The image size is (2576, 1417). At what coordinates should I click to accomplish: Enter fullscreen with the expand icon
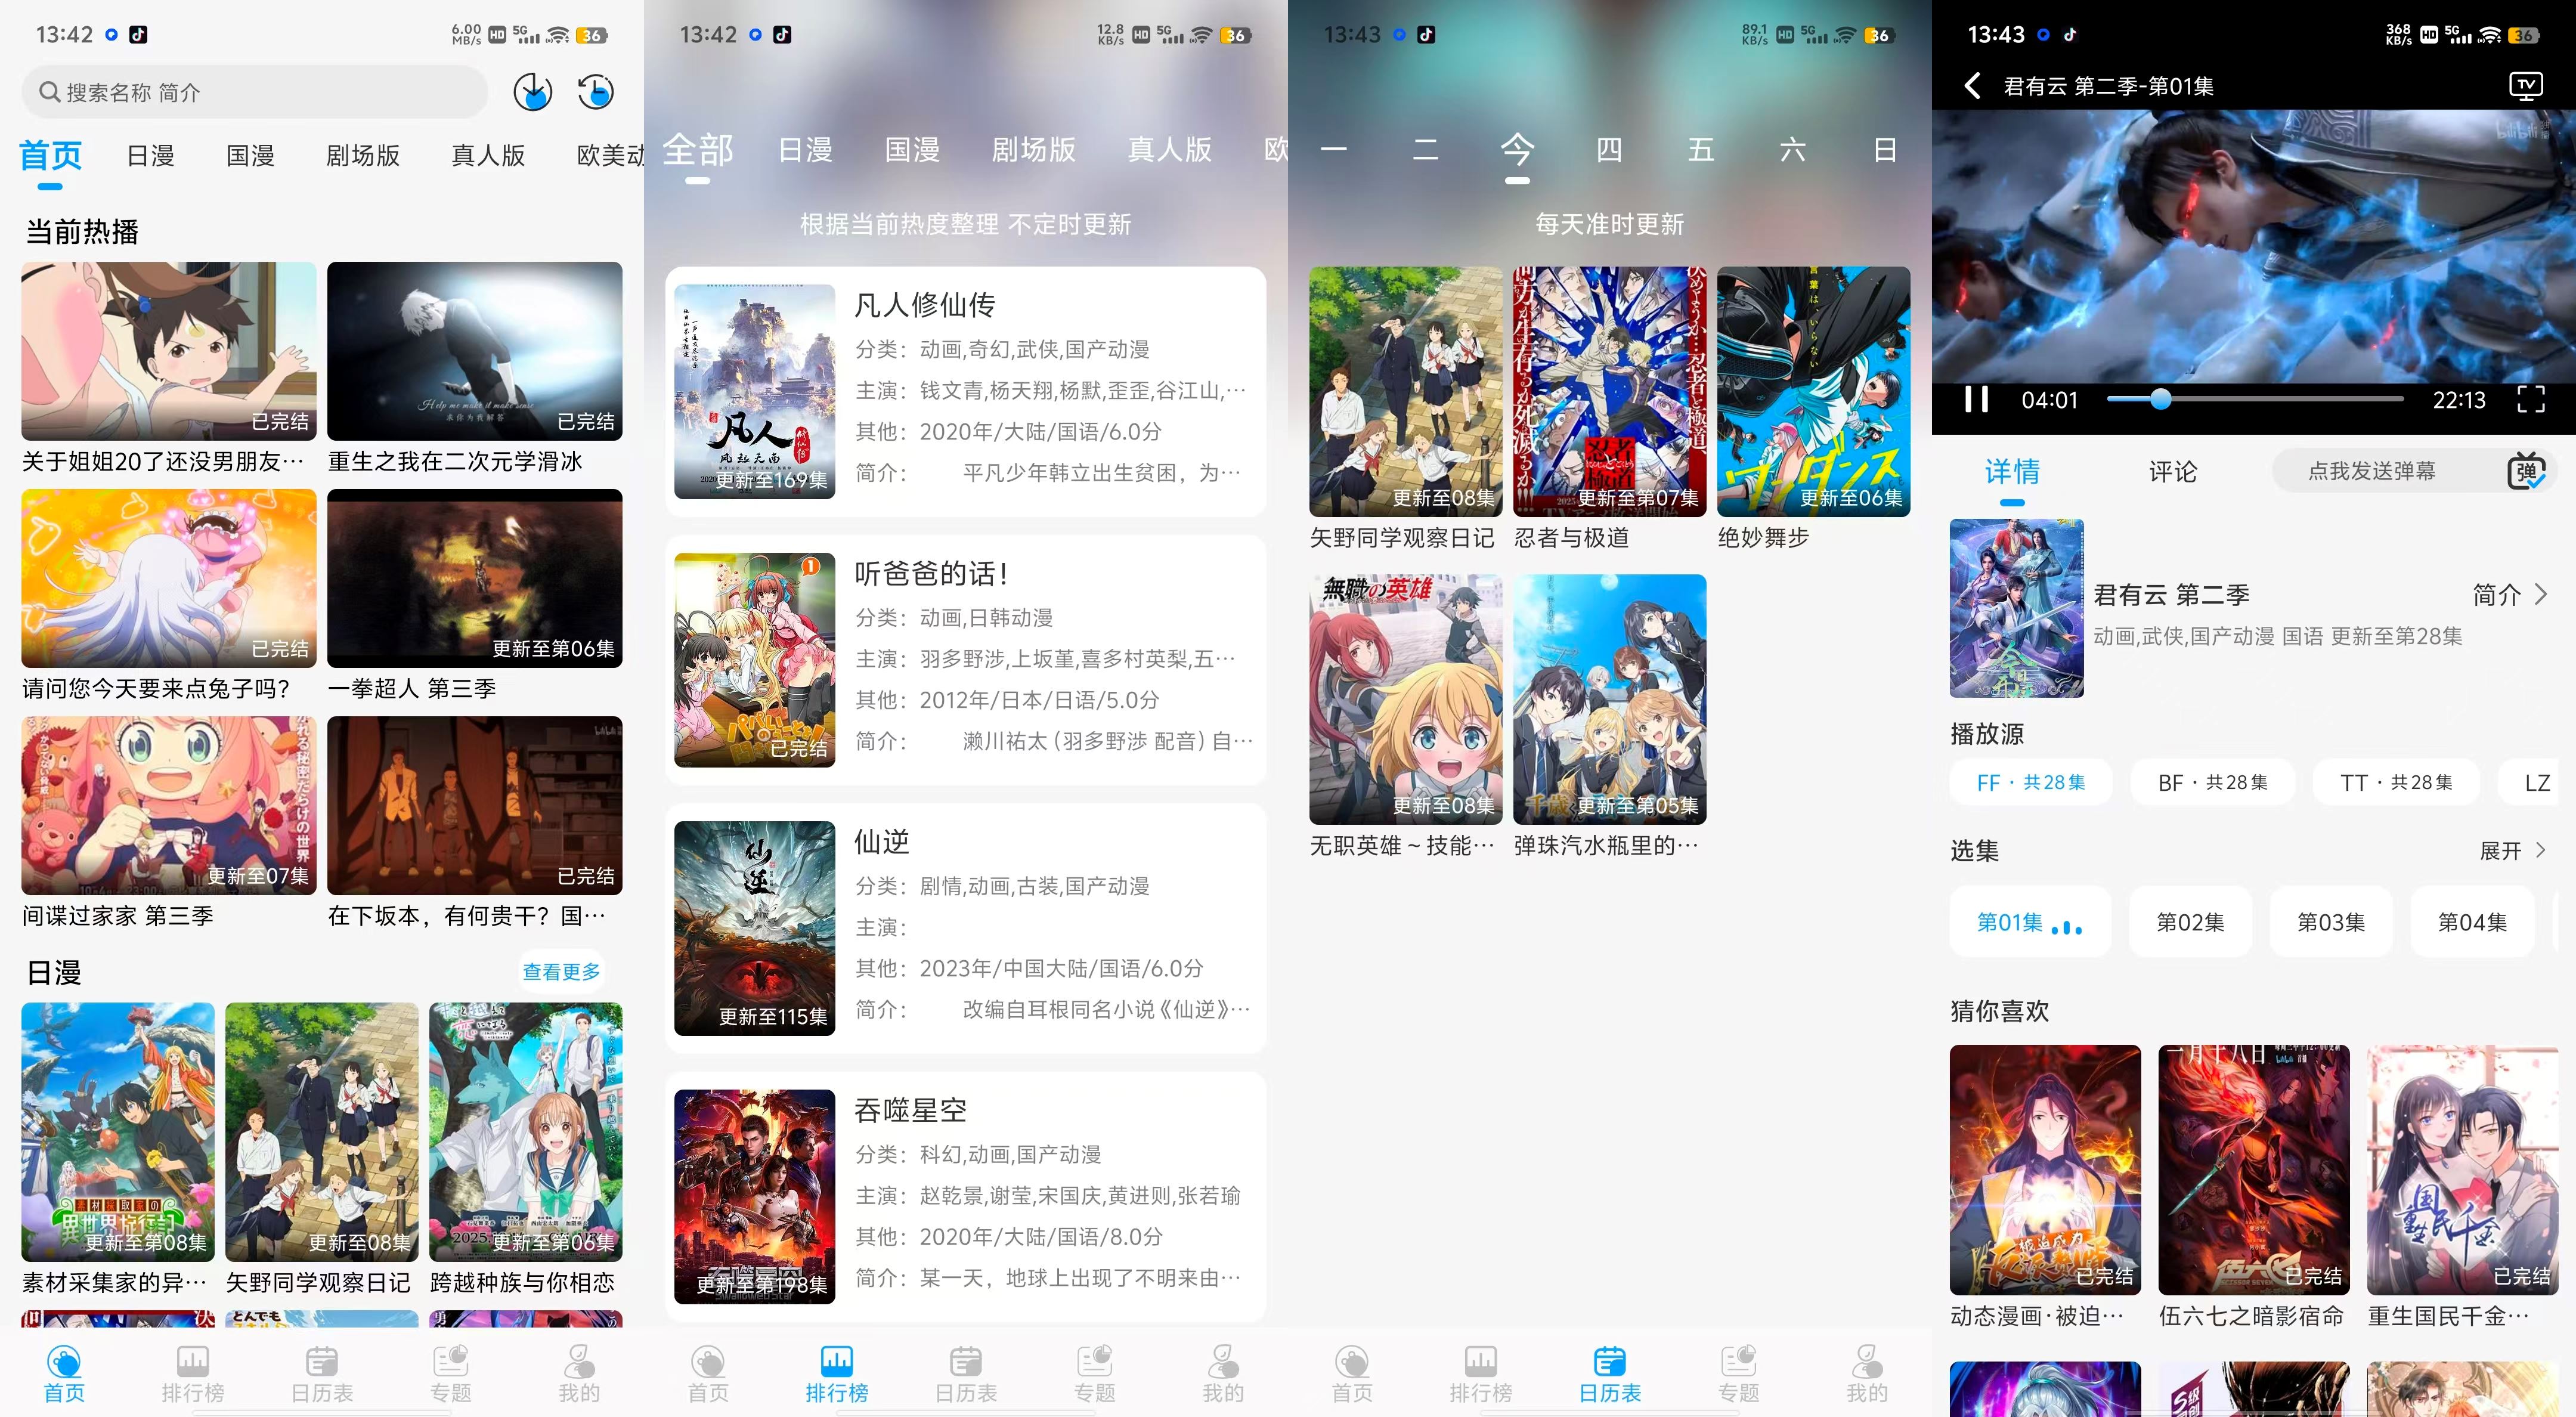[2532, 399]
